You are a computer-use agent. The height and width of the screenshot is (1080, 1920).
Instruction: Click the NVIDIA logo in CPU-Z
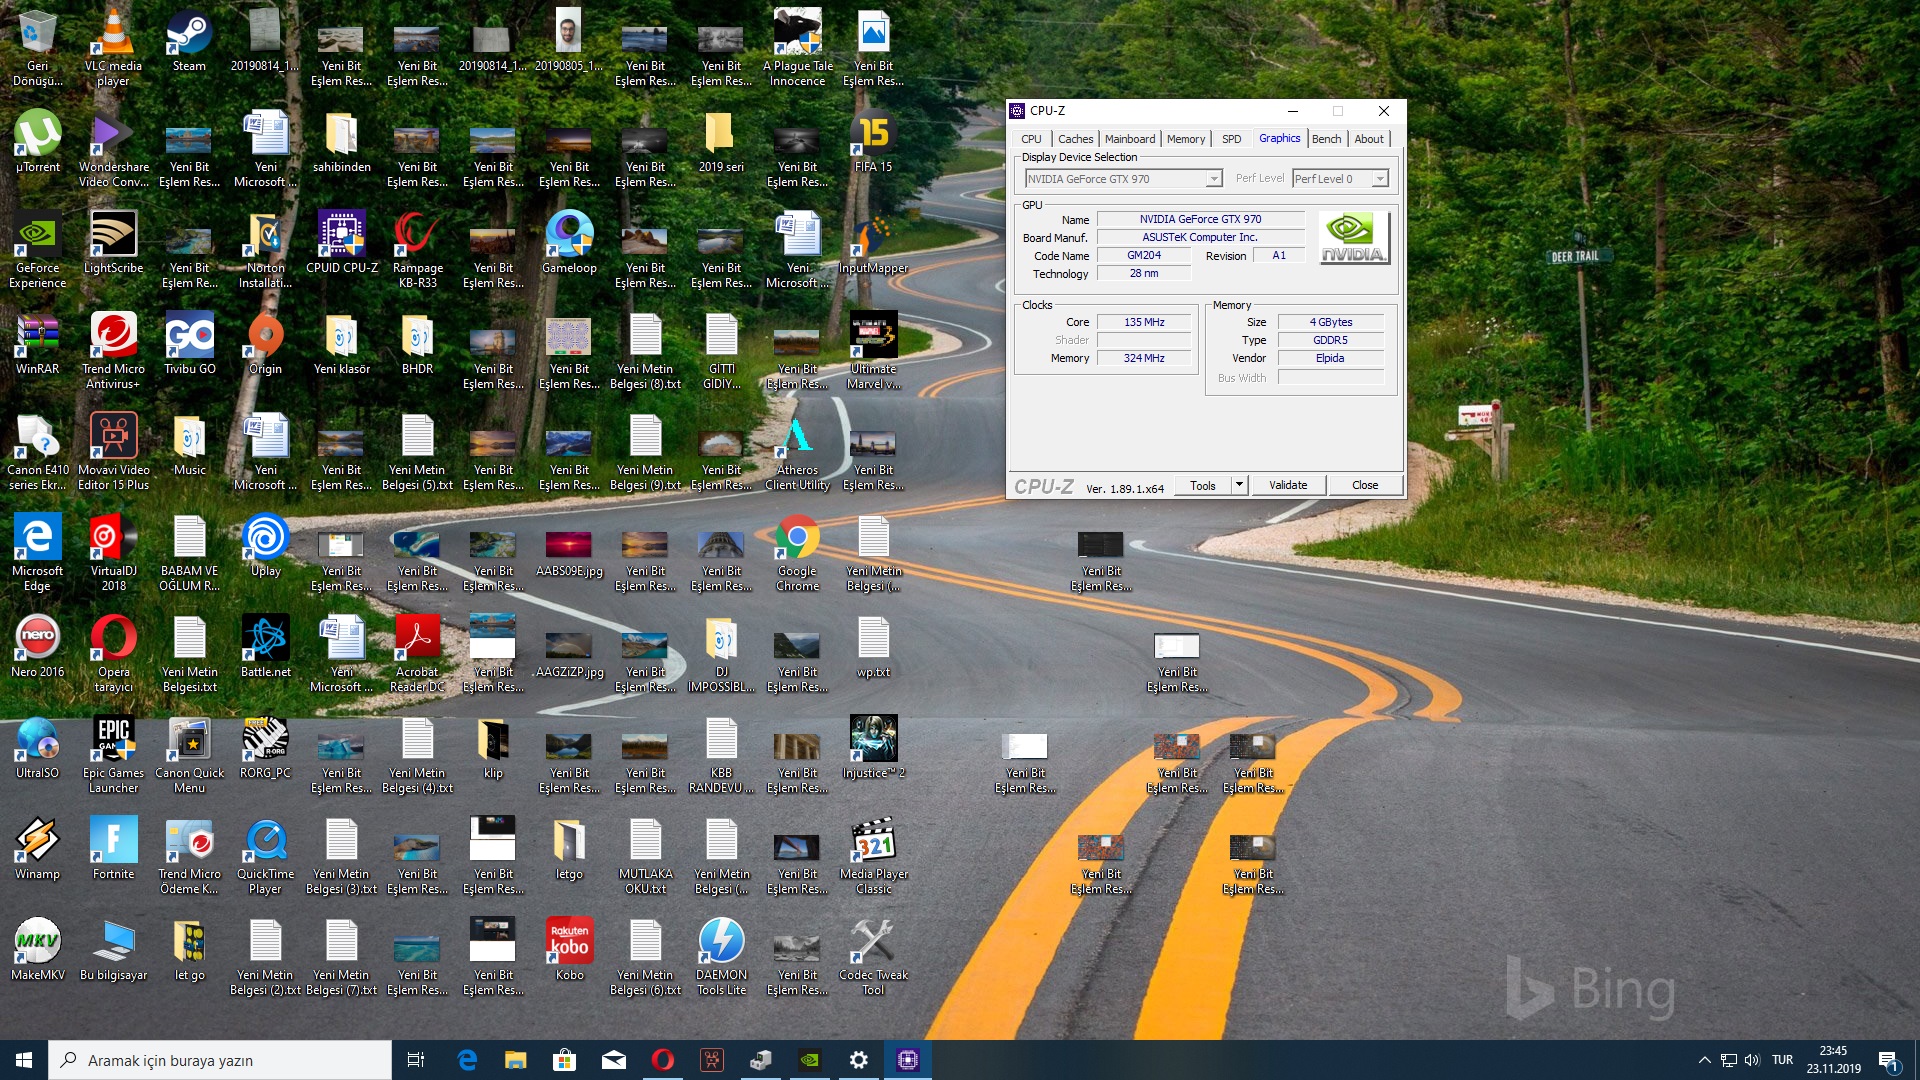(x=1354, y=238)
